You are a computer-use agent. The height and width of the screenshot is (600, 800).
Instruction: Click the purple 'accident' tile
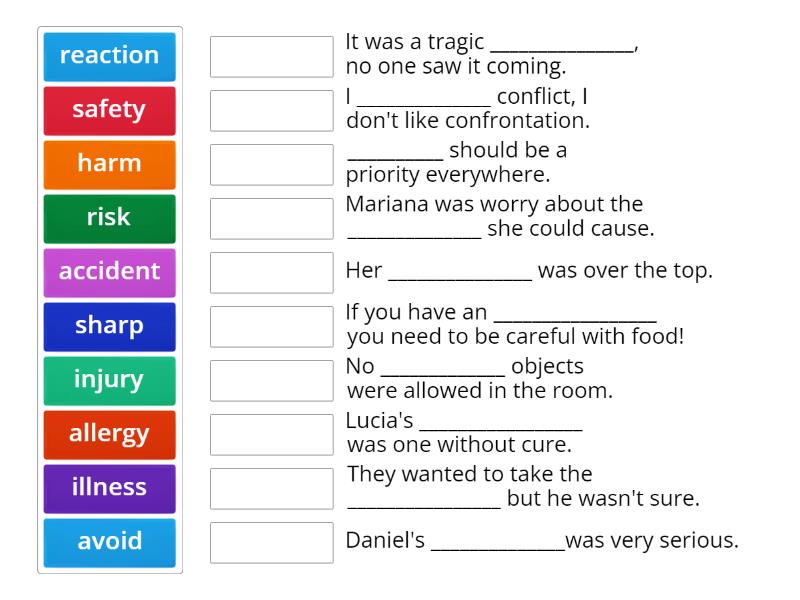(108, 272)
